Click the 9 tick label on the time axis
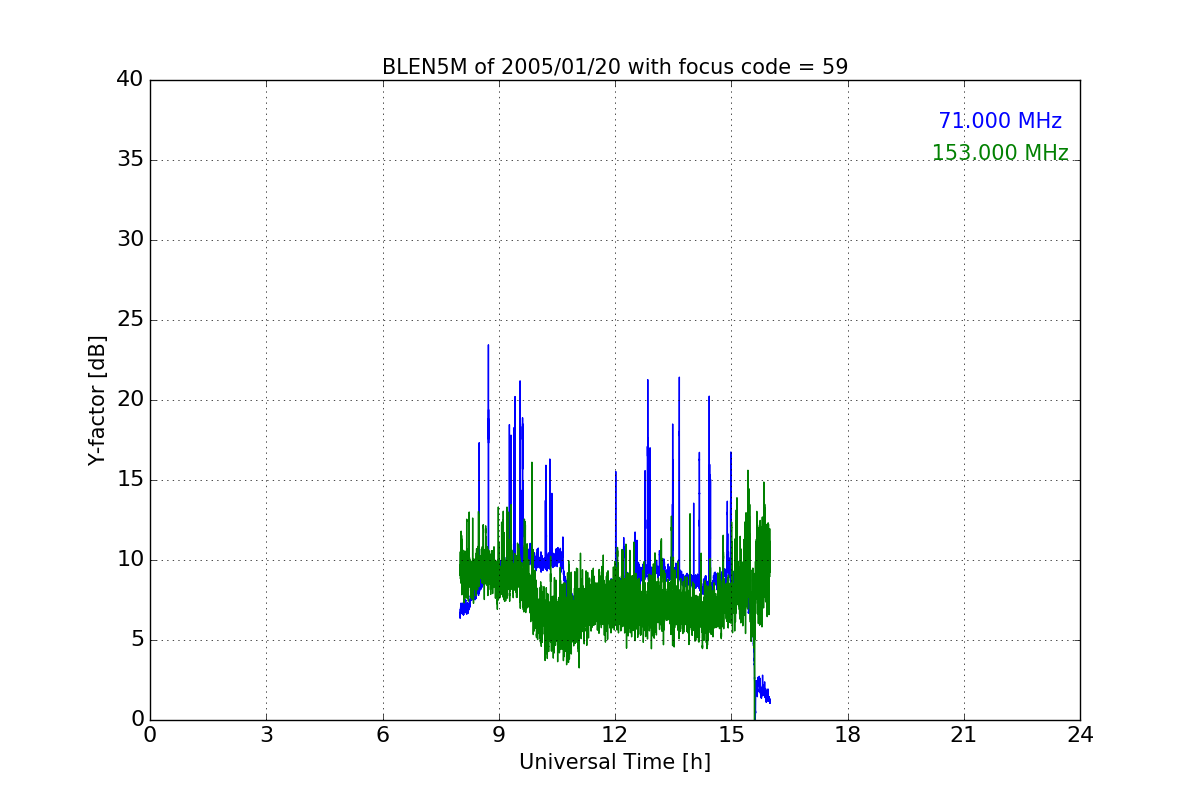Image resolution: width=1200 pixels, height=800 pixels. pos(499,735)
